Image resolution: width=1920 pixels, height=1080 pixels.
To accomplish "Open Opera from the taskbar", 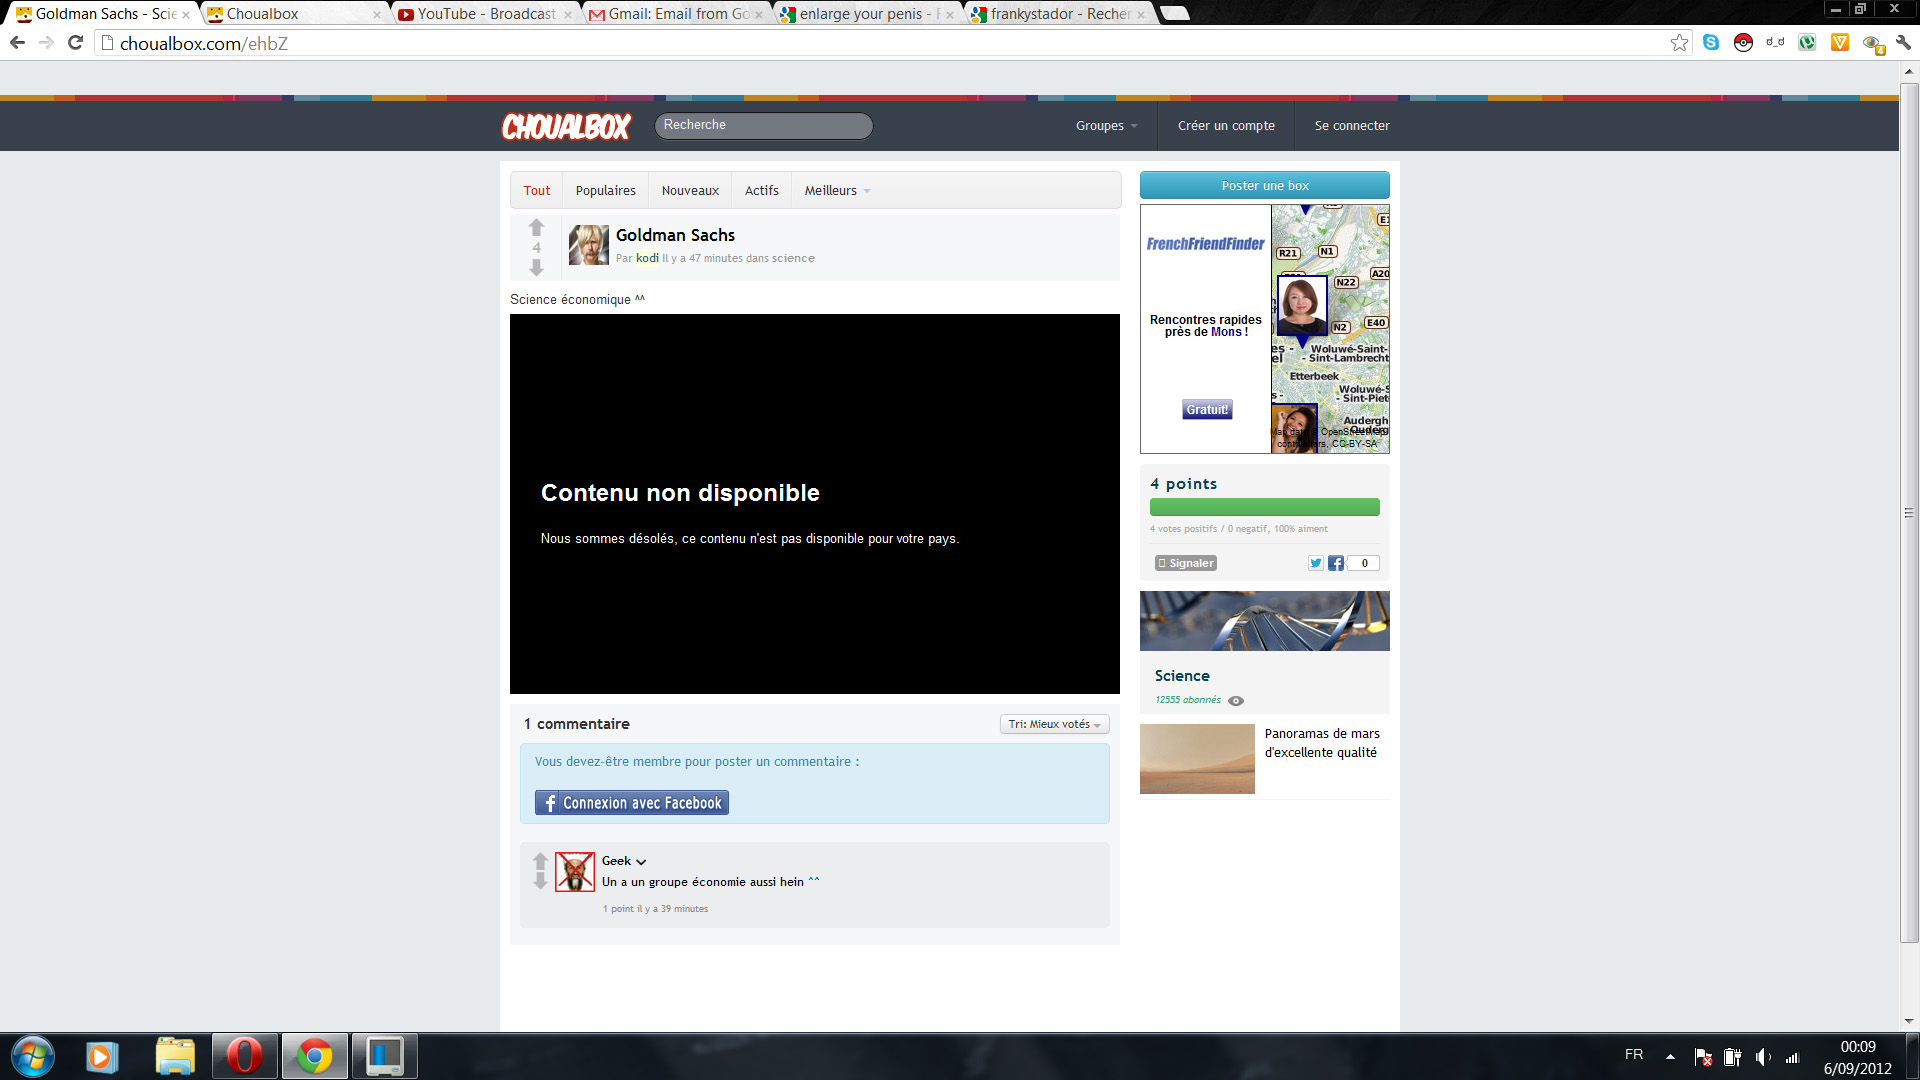I will click(x=244, y=1056).
